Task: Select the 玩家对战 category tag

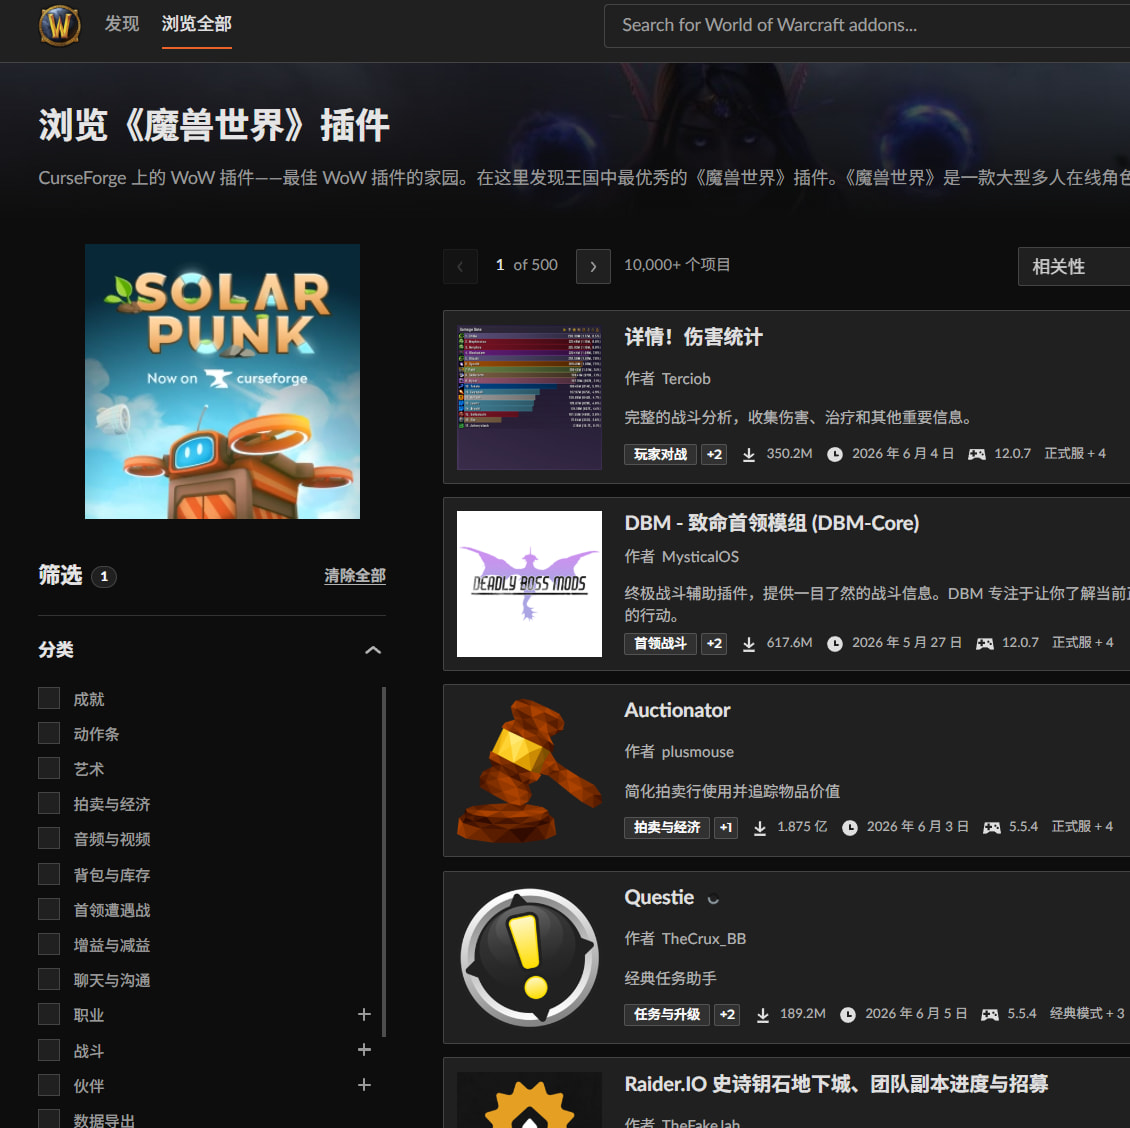Action: pyautogui.click(x=660, y=454)
